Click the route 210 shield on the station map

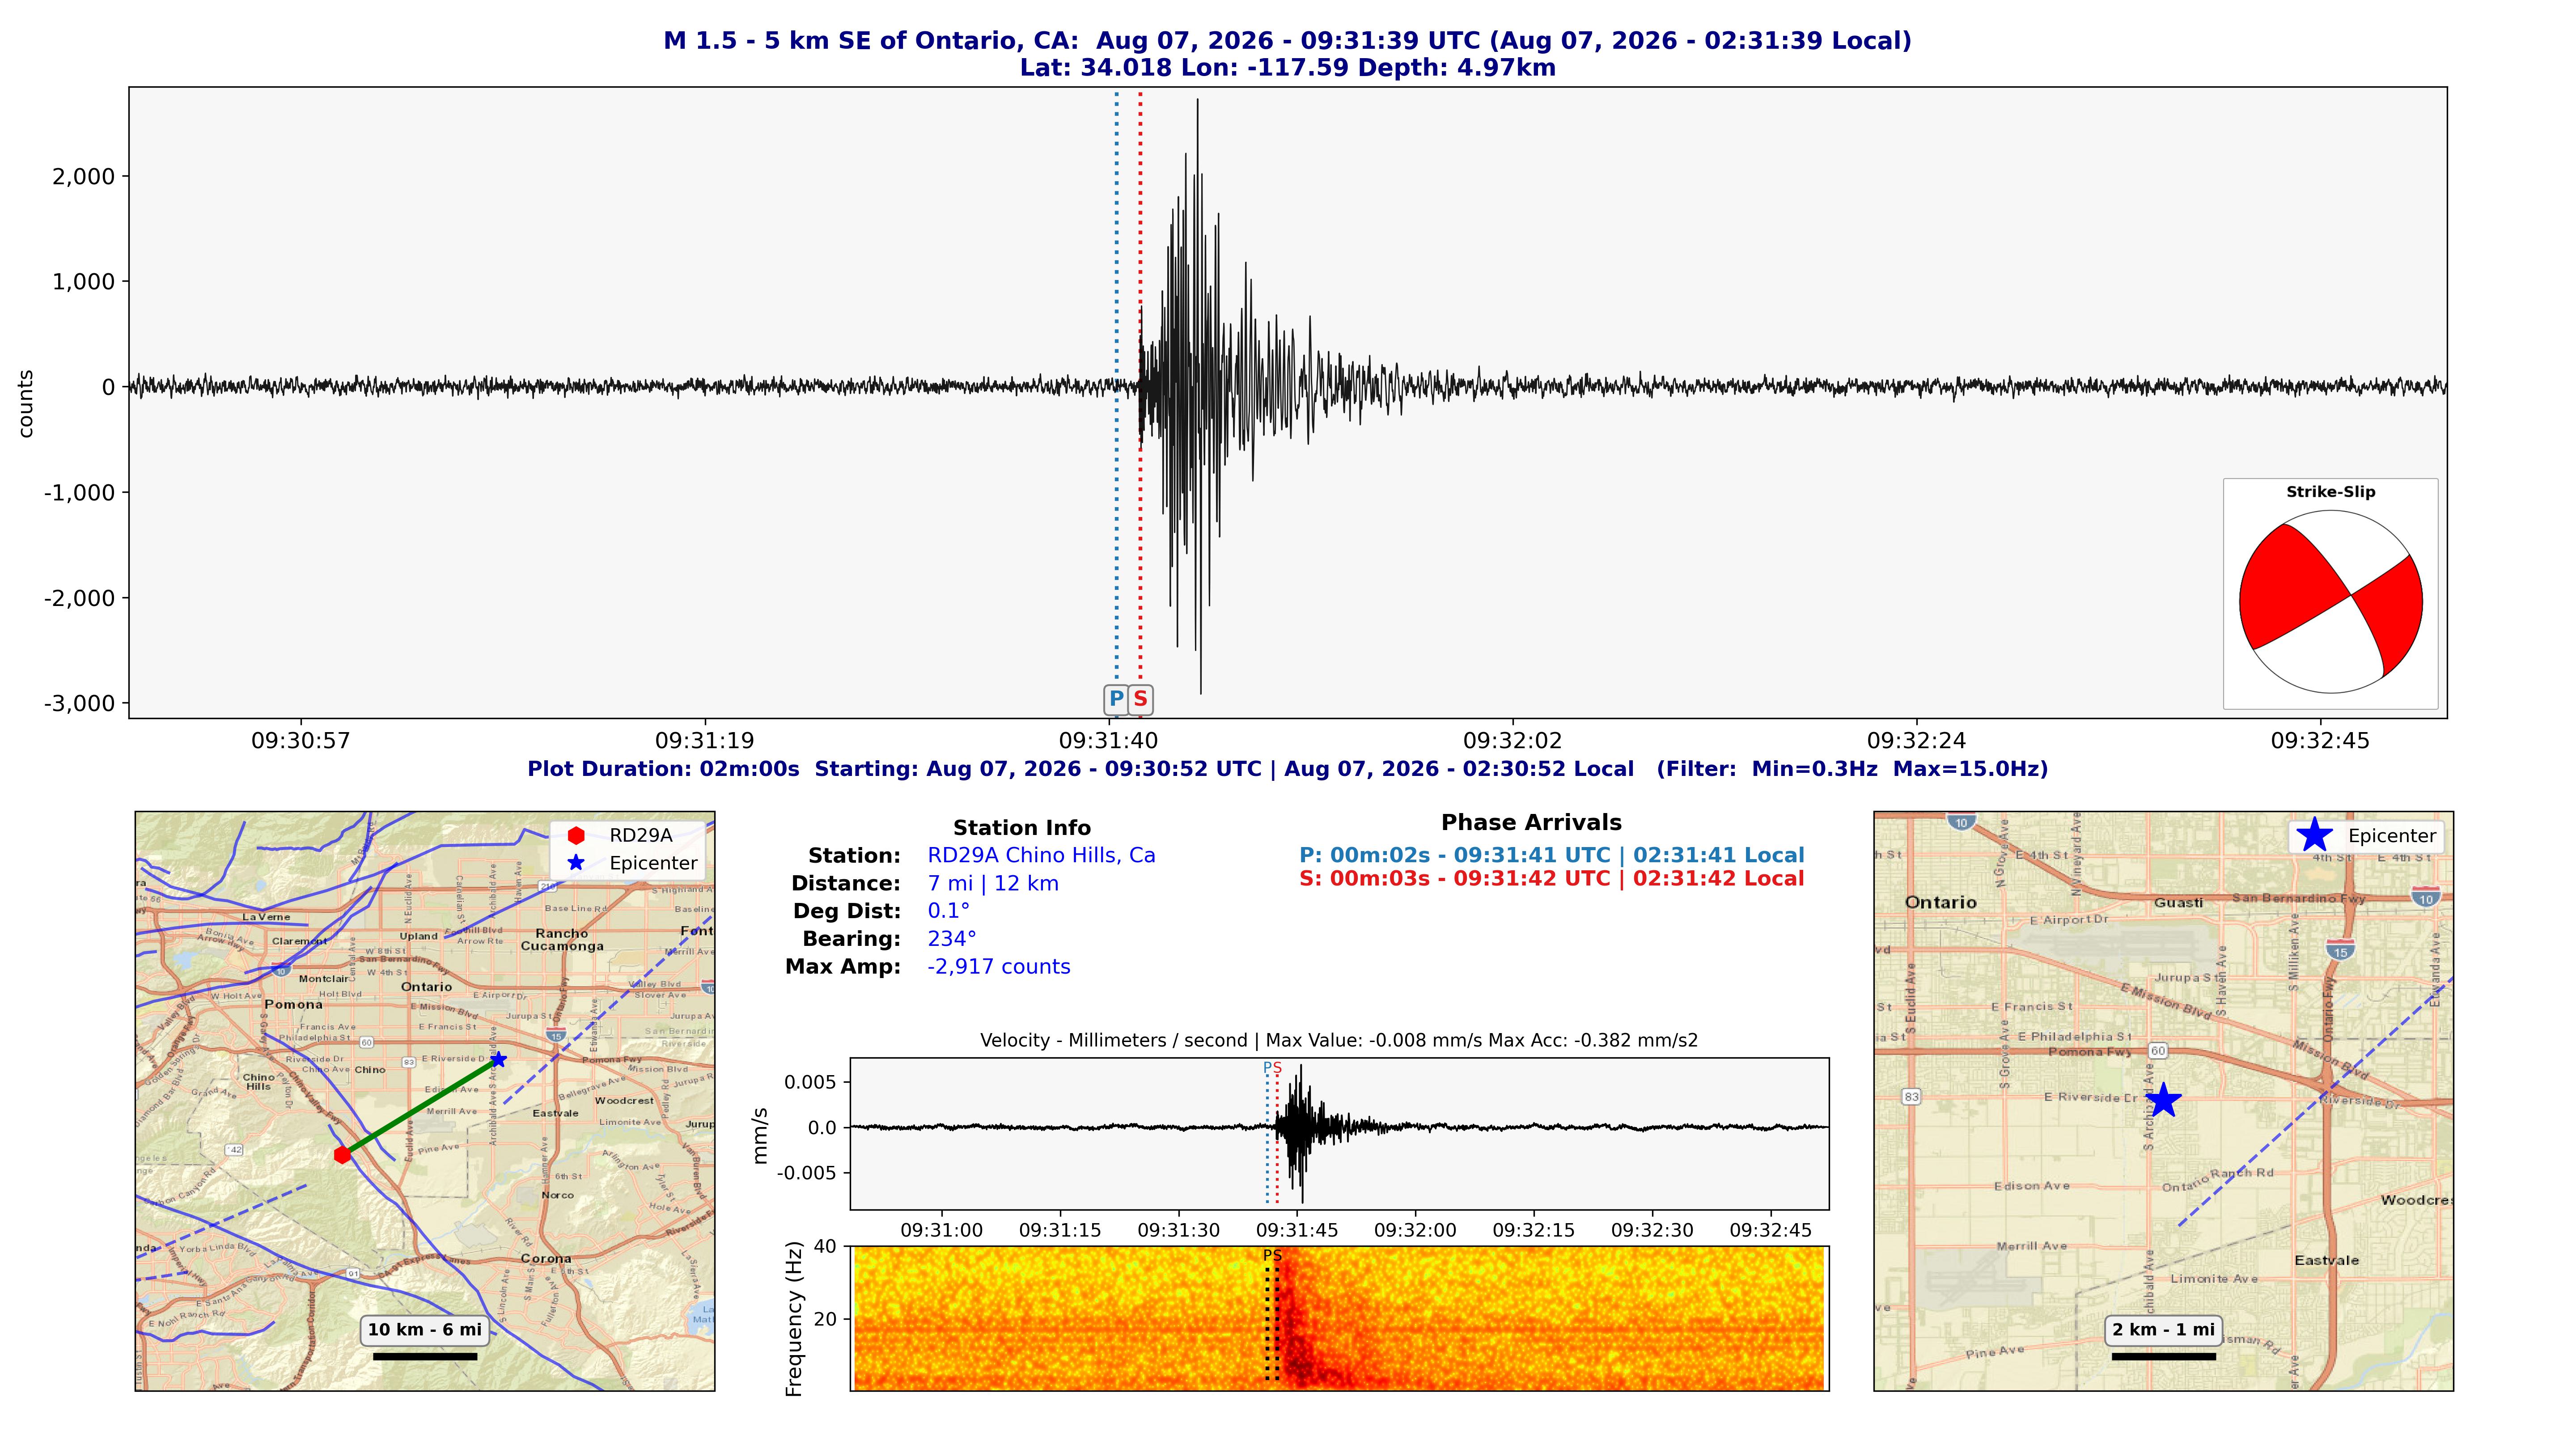click(547, 886)
